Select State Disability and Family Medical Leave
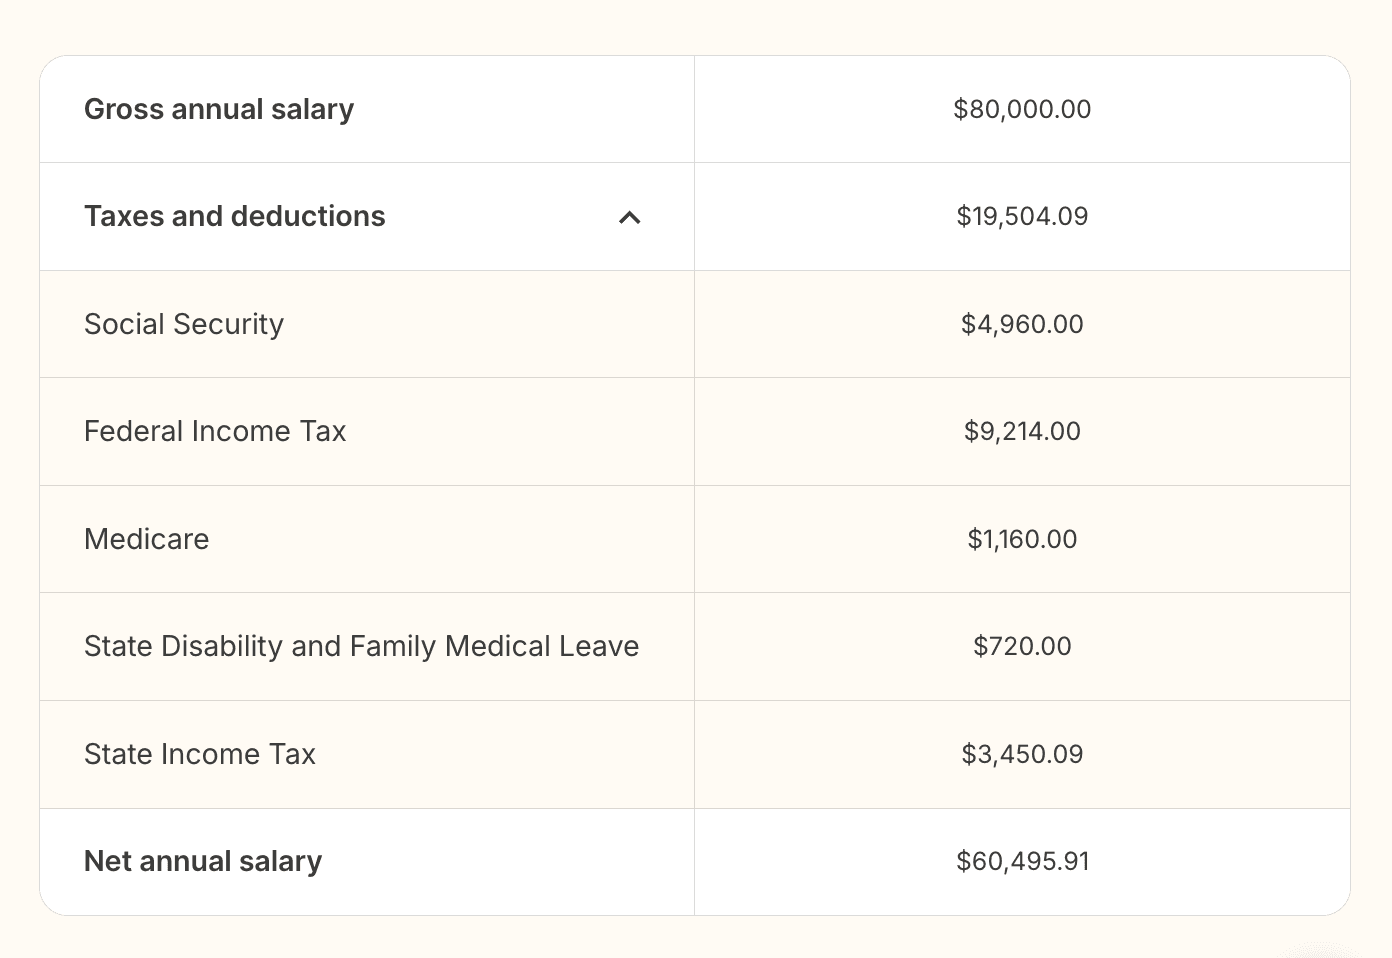1392x958 pixels. coord(362,646)
